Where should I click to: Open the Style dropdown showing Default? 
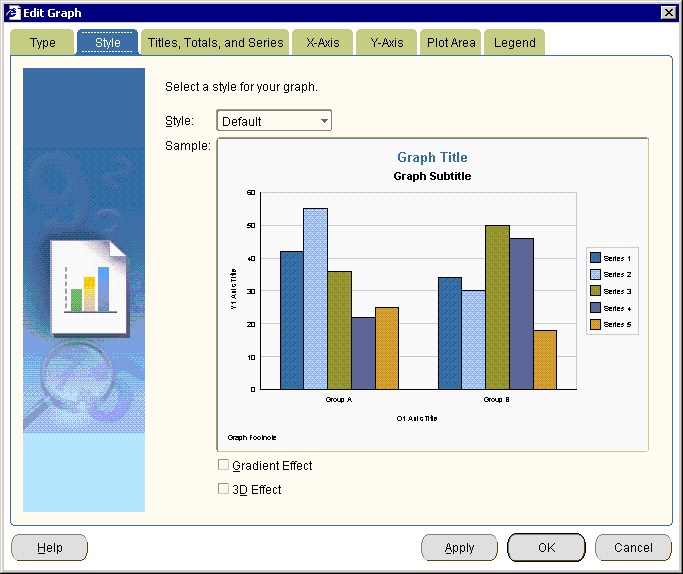tap(274, 121)
